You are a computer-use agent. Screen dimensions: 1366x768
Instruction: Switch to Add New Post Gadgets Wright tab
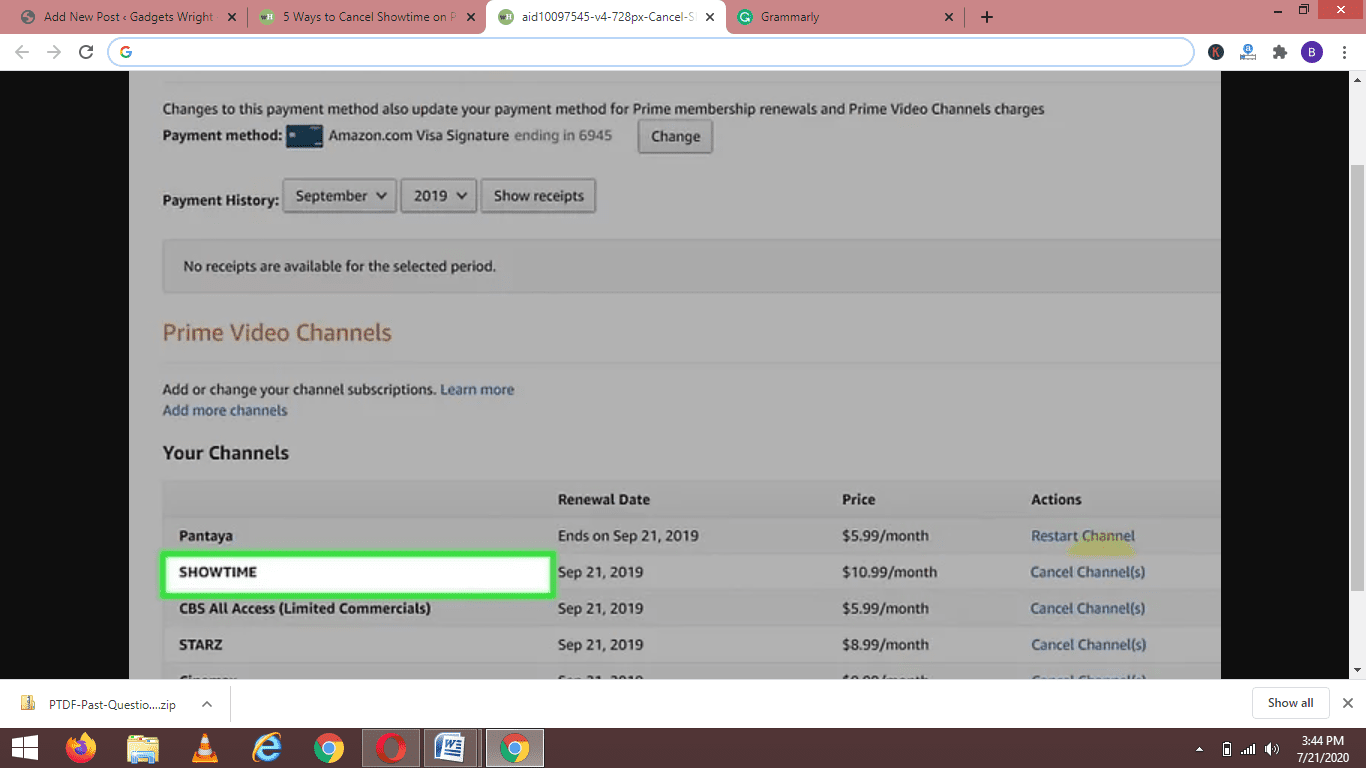[x=128, y=17]
